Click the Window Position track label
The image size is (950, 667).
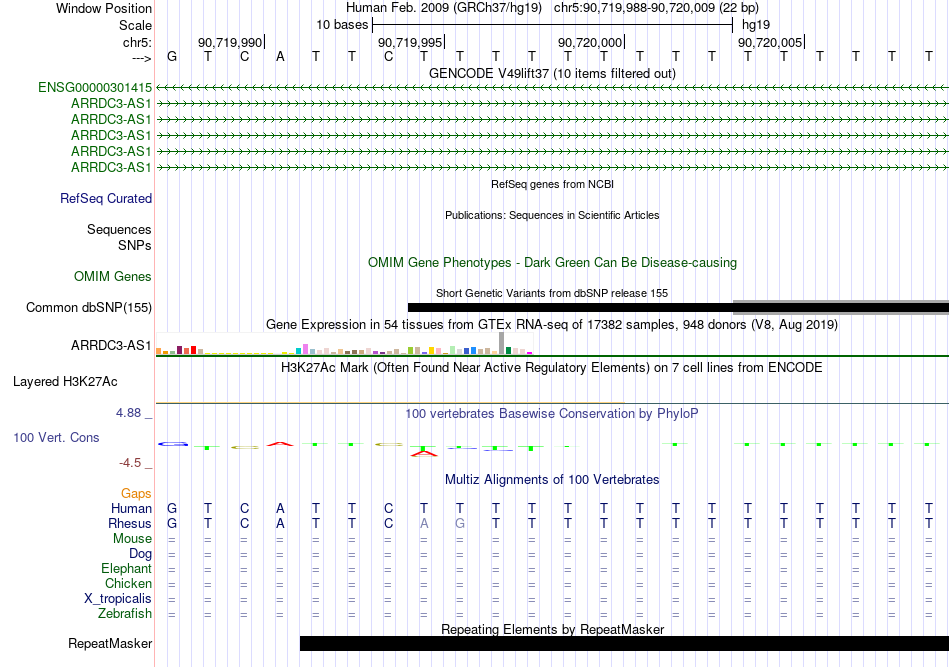(x=104, y=8)
